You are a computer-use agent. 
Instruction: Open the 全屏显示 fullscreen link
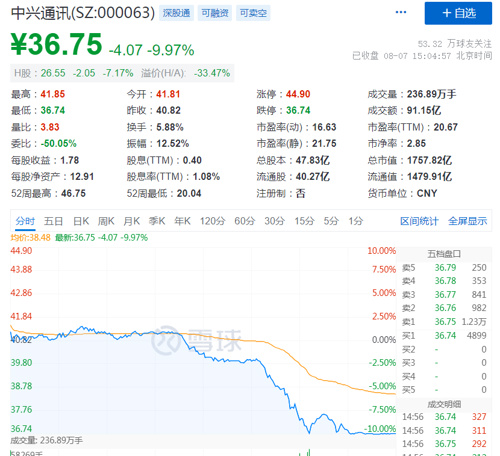[x=467, y=221]
